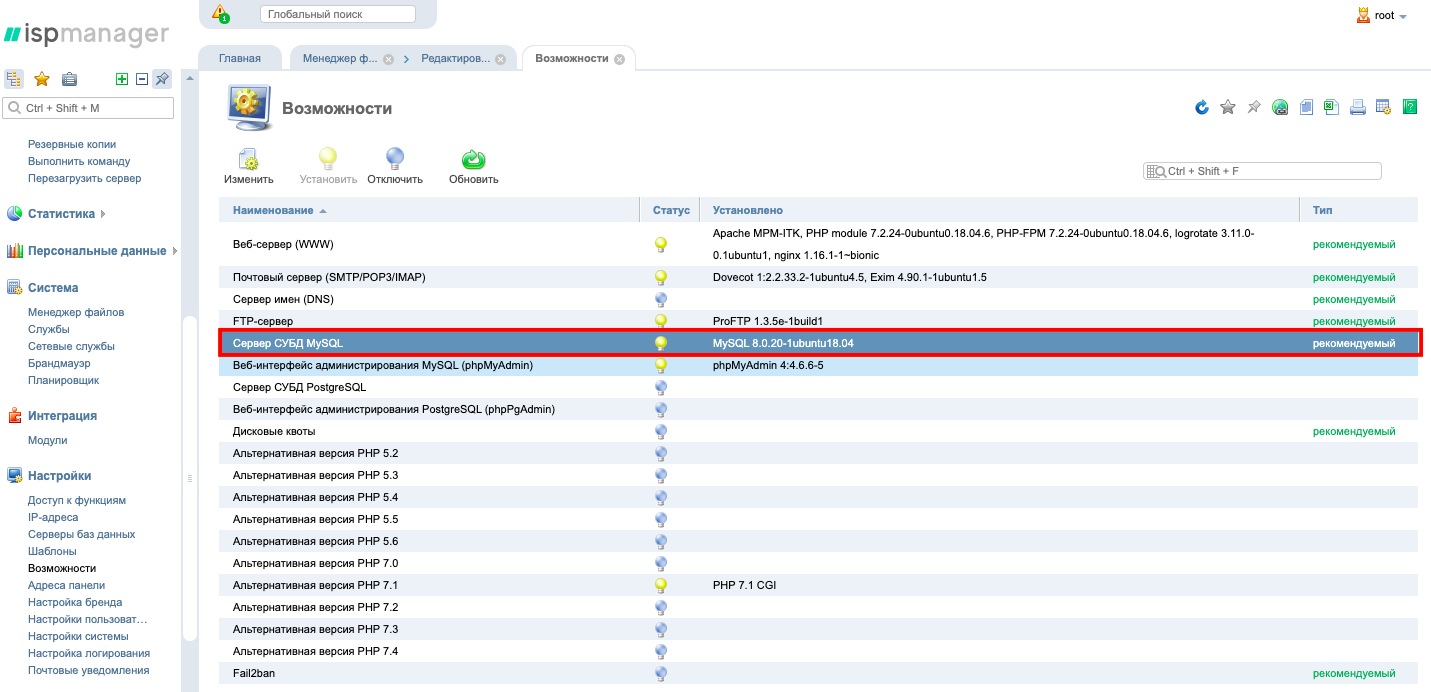Focus the Глобальный поиск field
This screenshot has height=692, width=1431.
tap(337, 14)
